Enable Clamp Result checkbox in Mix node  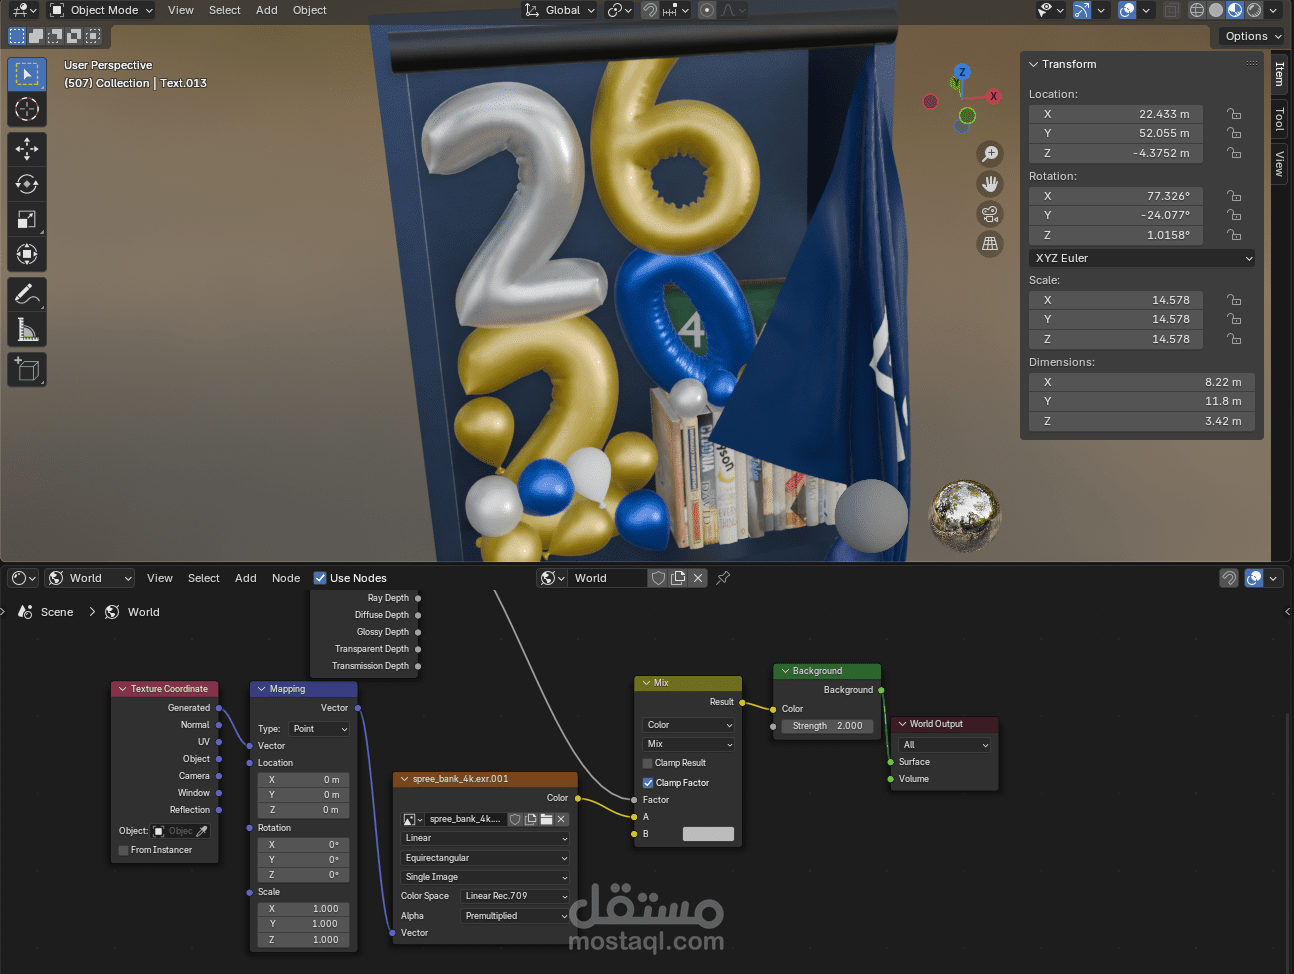[647, 763]
